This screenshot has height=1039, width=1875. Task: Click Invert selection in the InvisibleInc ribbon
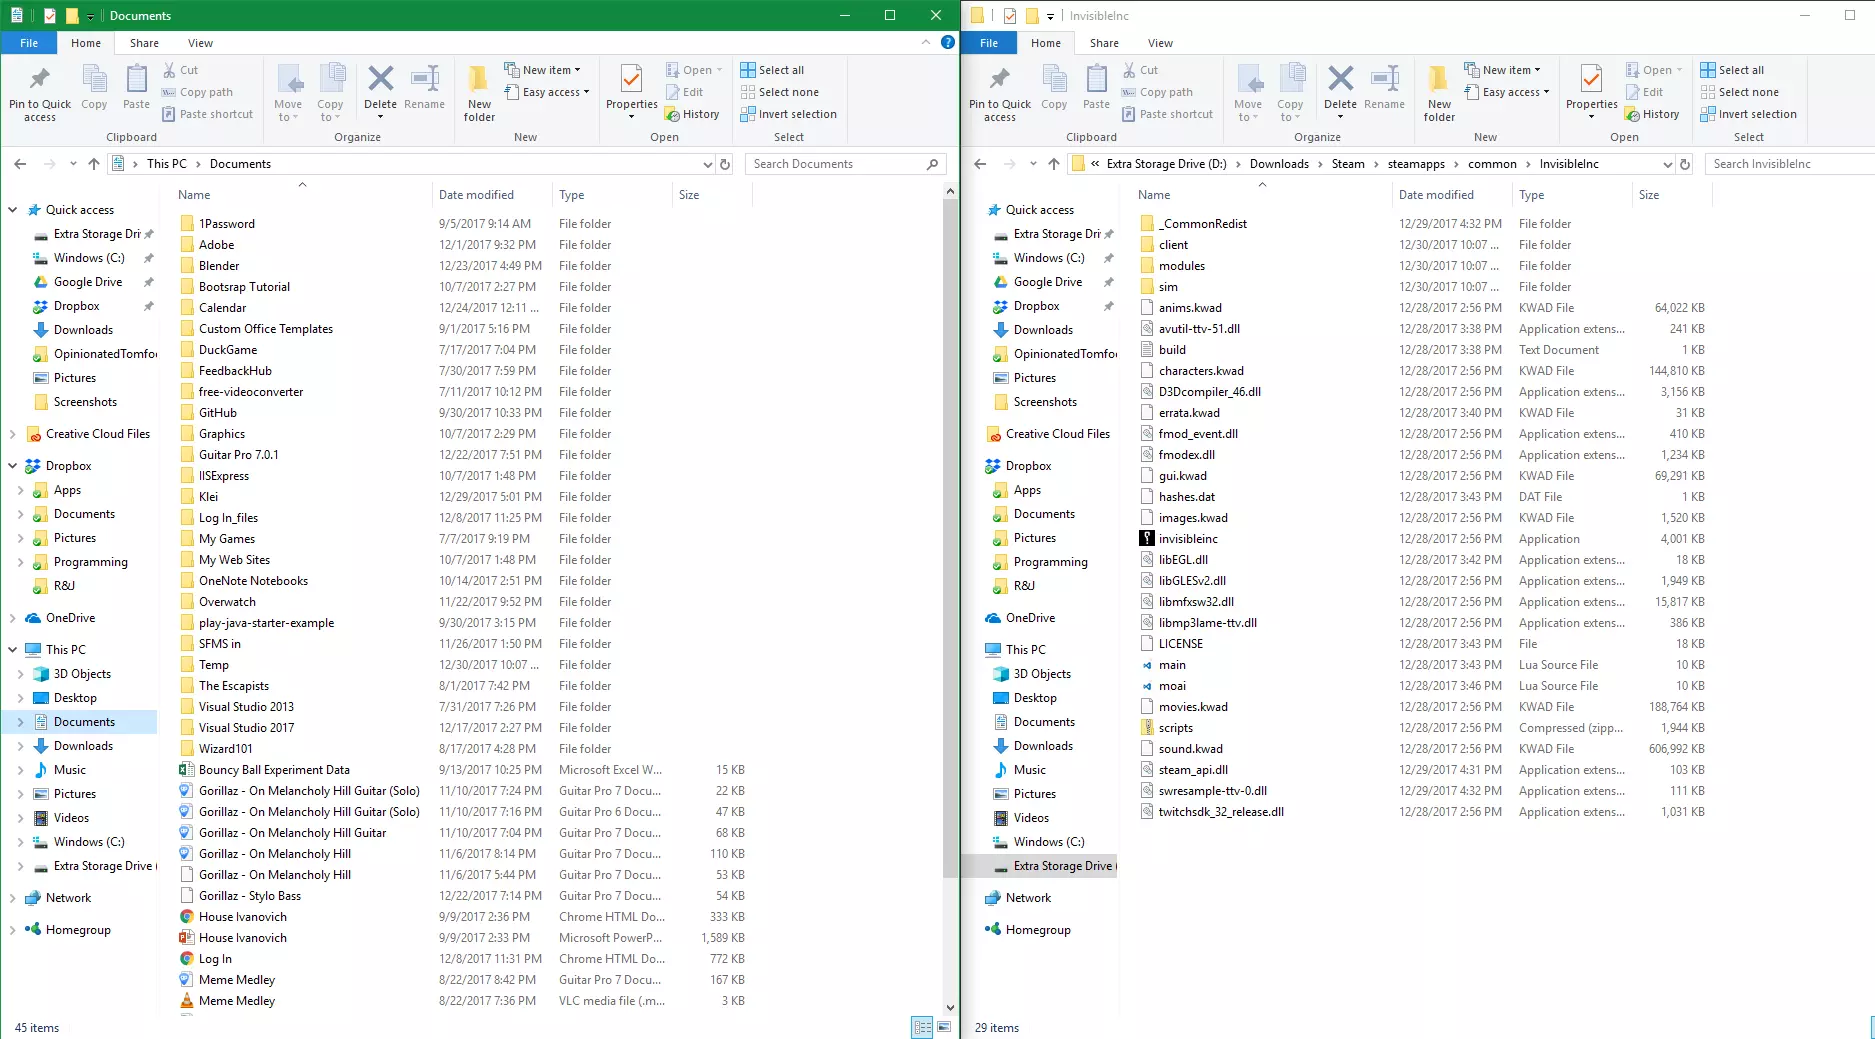click(1748, 114)
